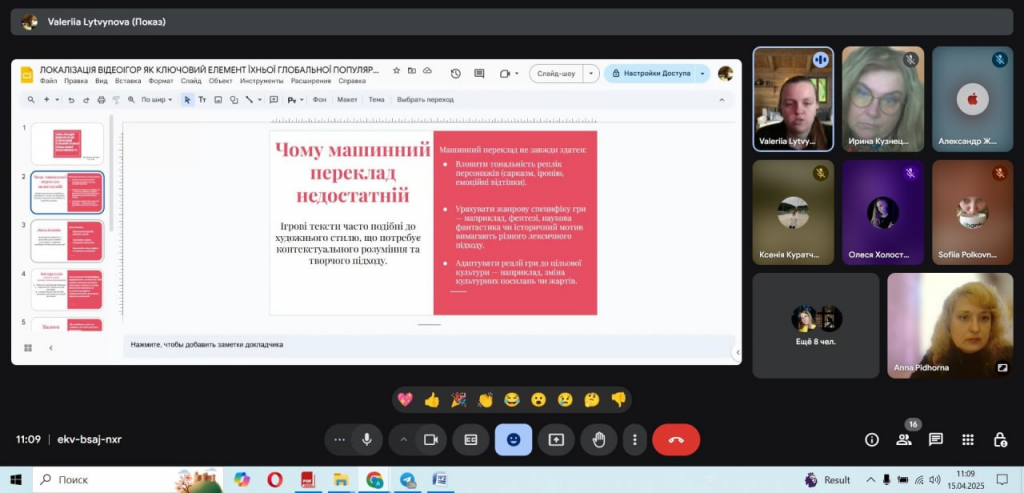Image resolution: width=1024 pixels, height=493 pixels.
Task: Open the activities grid icon
Action: point(968,440)
